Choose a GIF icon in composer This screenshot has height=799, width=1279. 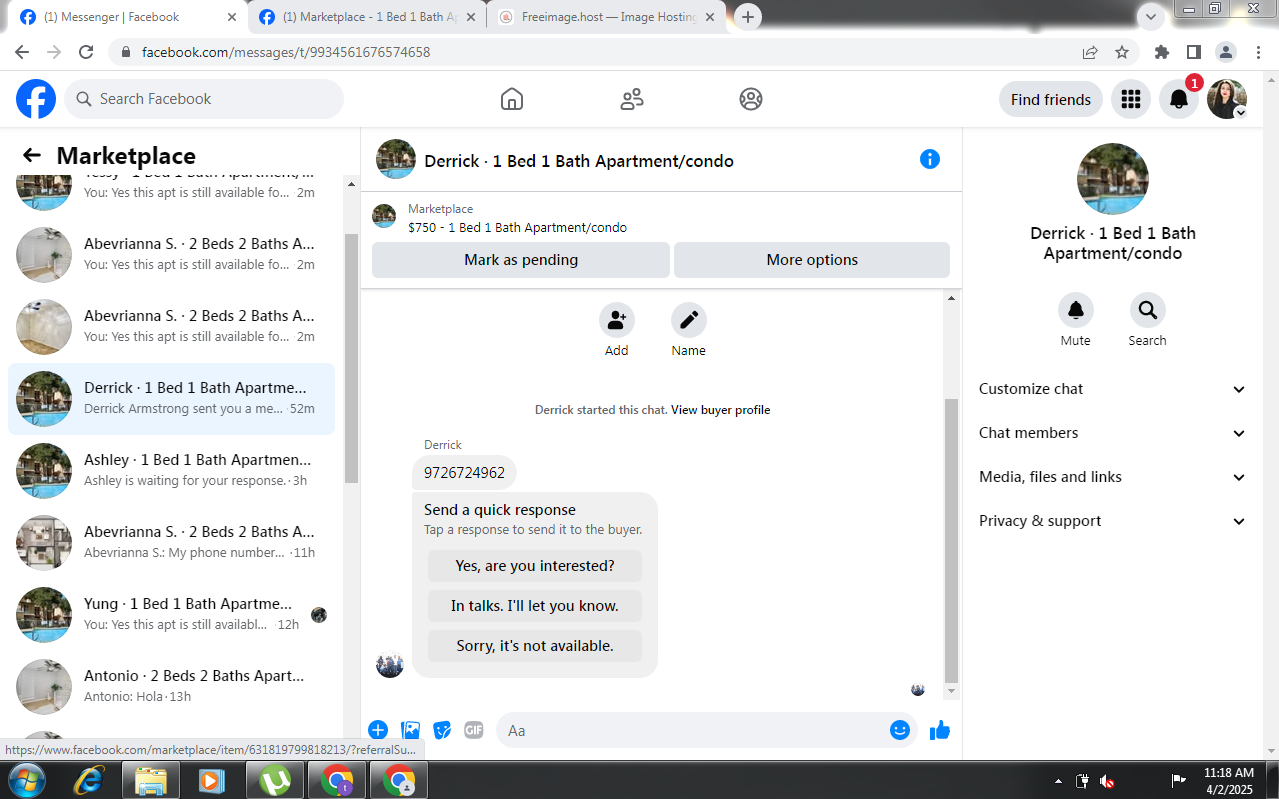coord(474,730)
